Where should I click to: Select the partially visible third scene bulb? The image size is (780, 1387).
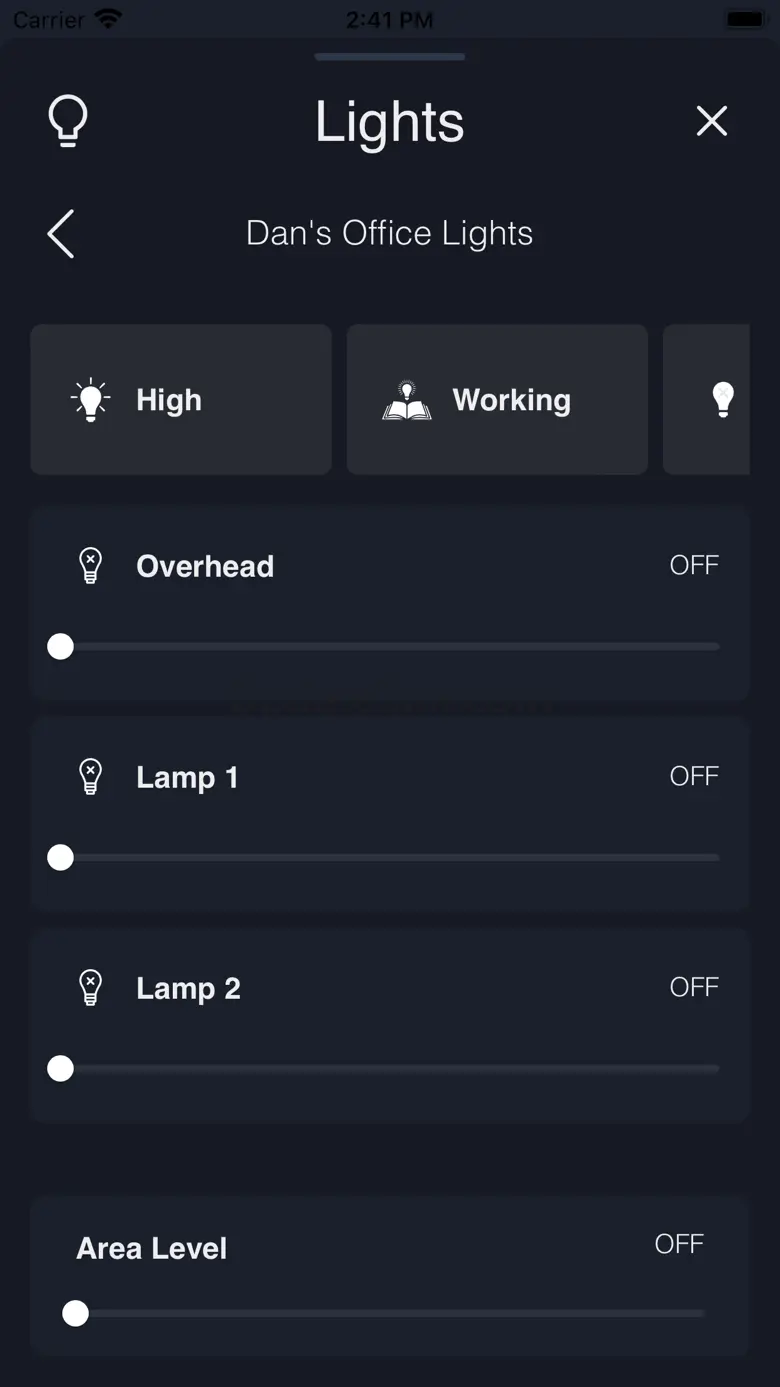click(722, 399)
